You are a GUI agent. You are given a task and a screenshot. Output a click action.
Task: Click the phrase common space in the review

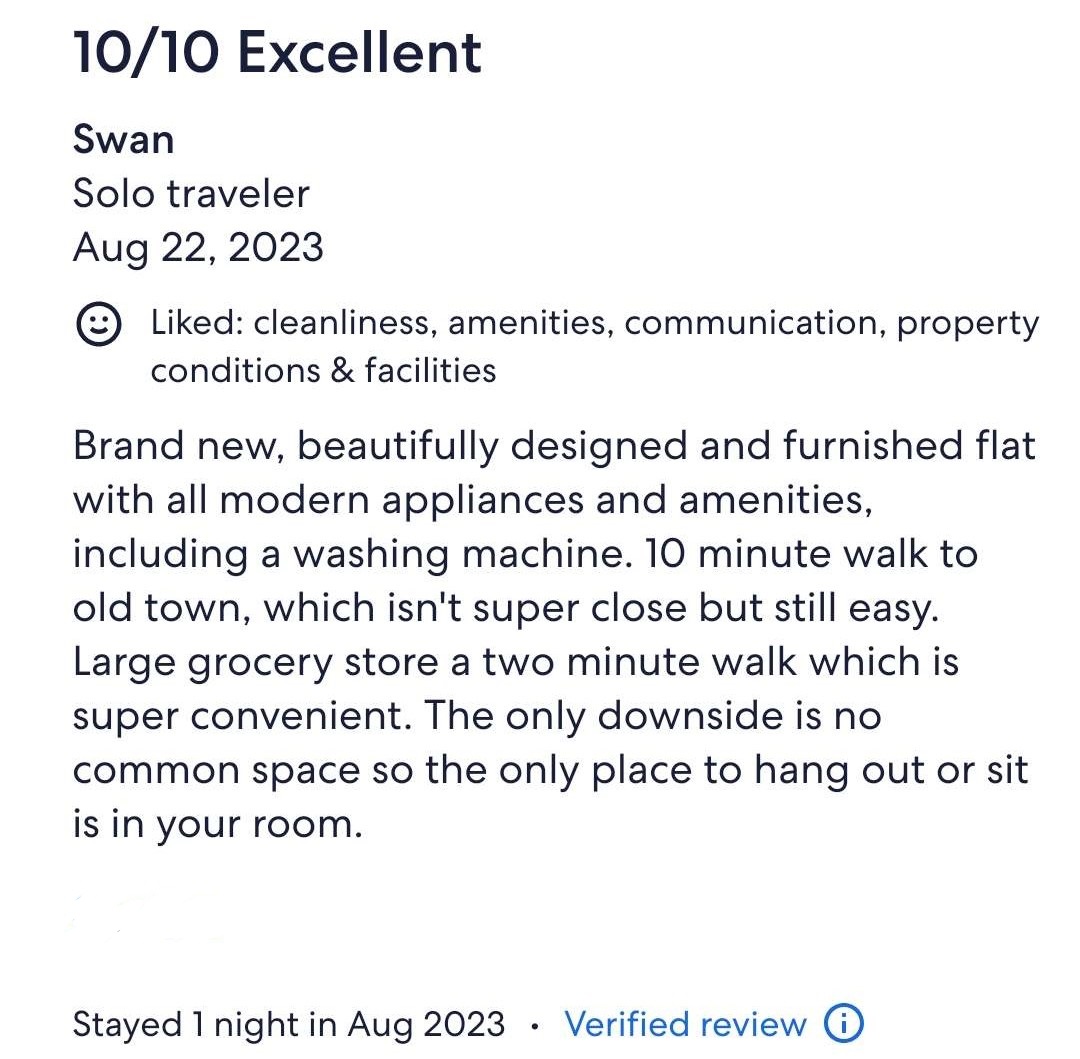point(216,770)
